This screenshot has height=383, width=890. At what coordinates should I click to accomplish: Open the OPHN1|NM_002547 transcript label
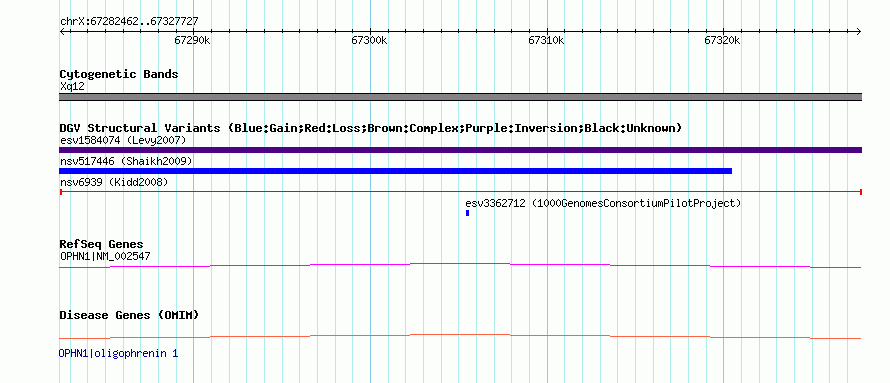tap(105, 256)
